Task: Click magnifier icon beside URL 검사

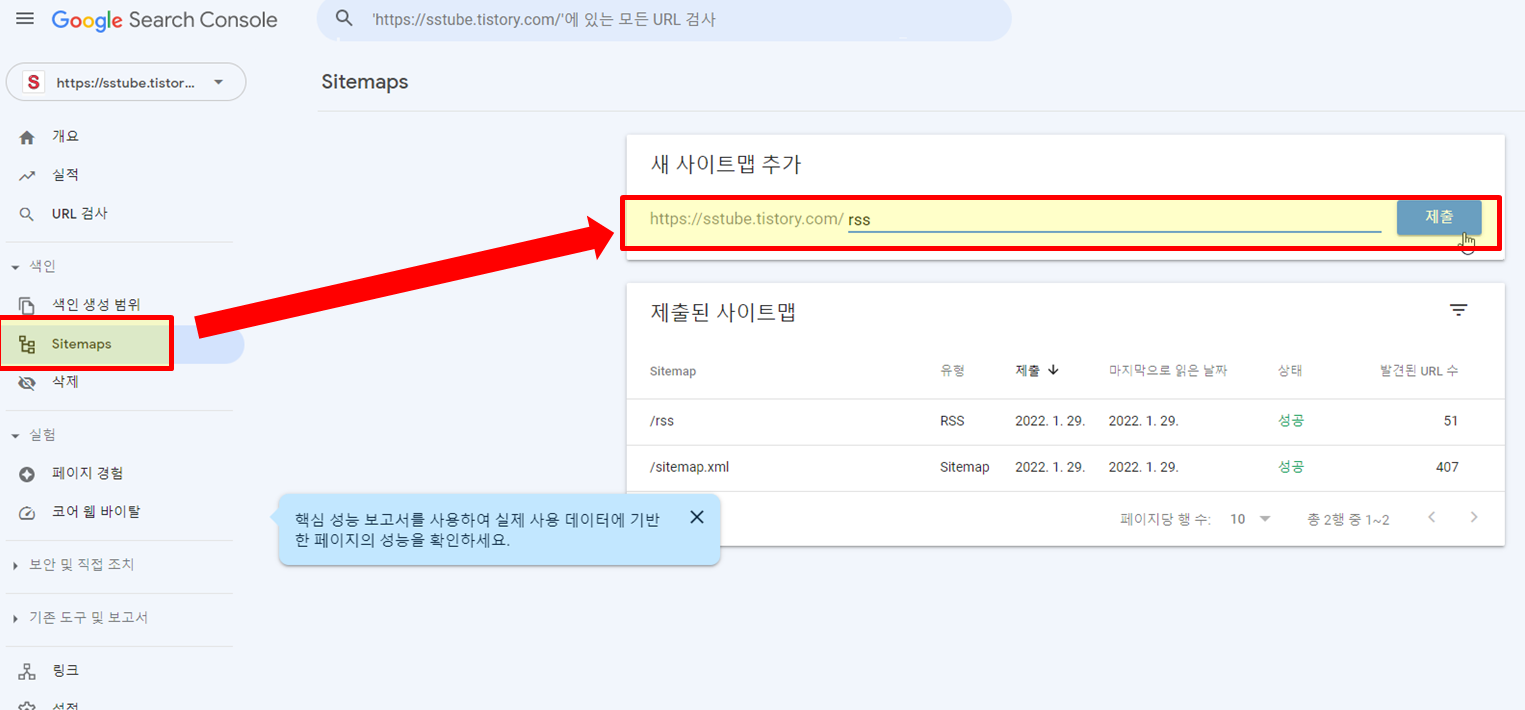Action: (27, 215)
